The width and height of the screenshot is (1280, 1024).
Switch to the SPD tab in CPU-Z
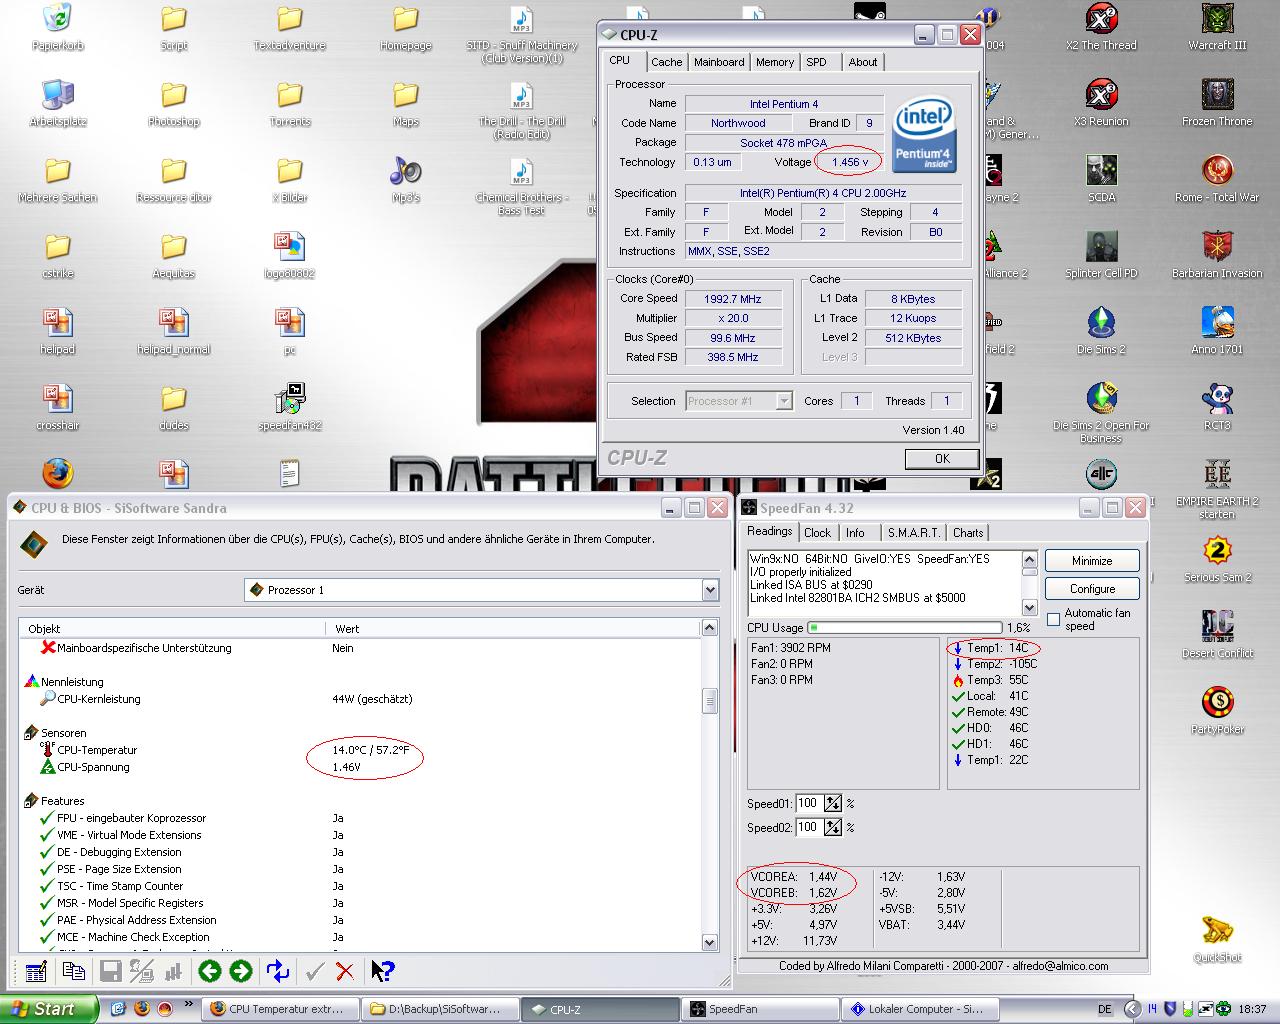[x=817, y=62]
